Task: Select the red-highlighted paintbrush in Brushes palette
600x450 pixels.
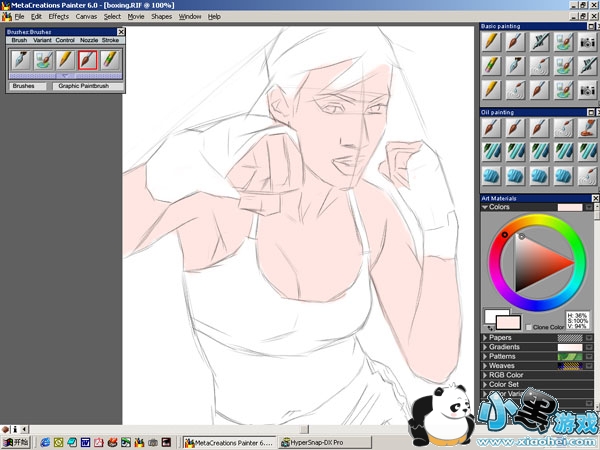Action: [x=88, y=60]
